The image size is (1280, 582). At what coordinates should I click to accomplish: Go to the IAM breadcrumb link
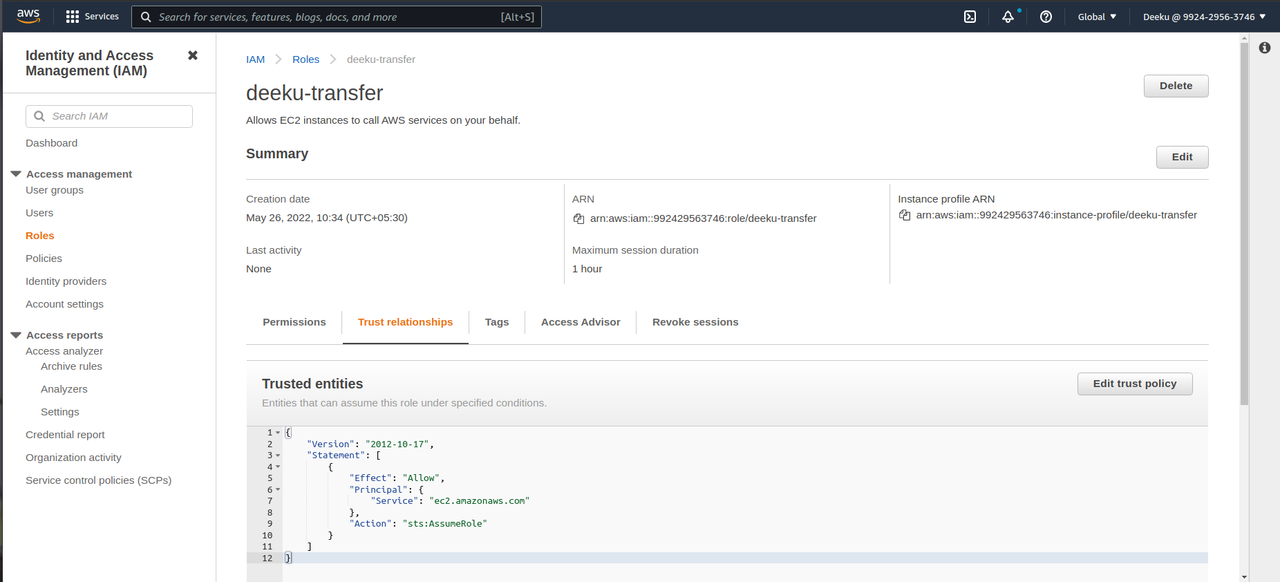[x=256, y=60]
